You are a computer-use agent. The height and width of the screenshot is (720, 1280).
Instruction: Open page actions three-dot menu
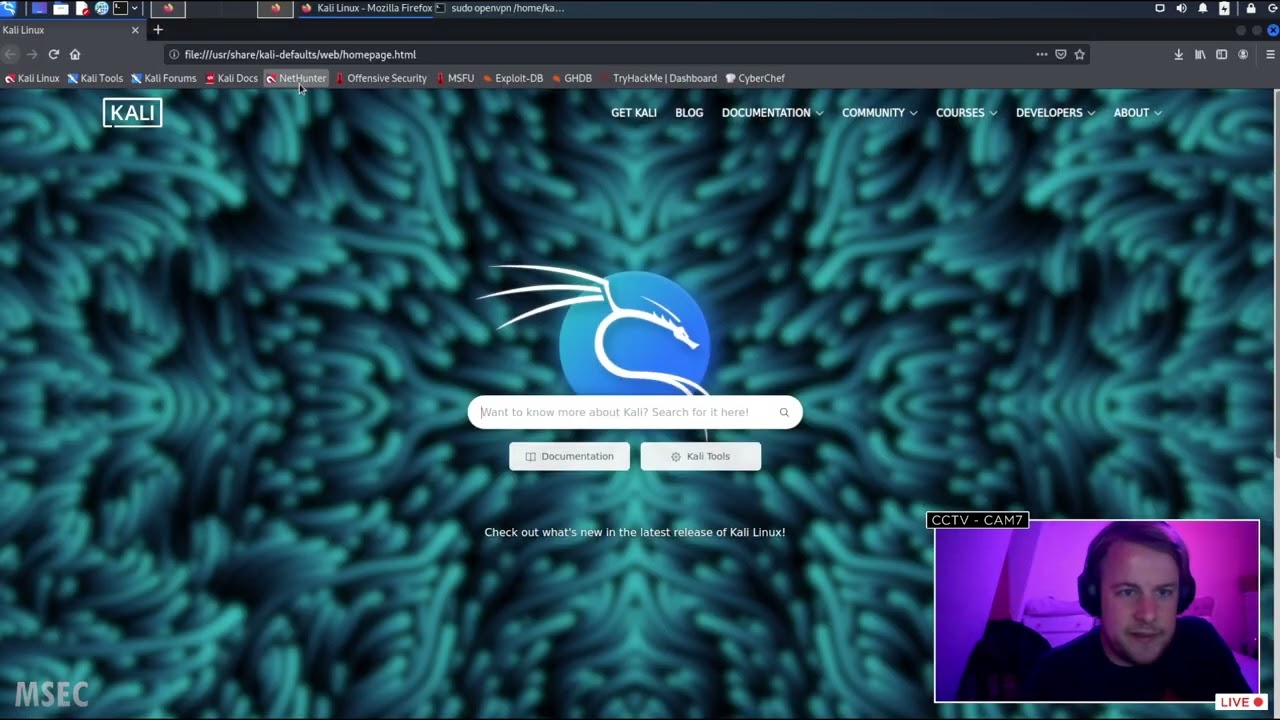tap(1041, 54)
